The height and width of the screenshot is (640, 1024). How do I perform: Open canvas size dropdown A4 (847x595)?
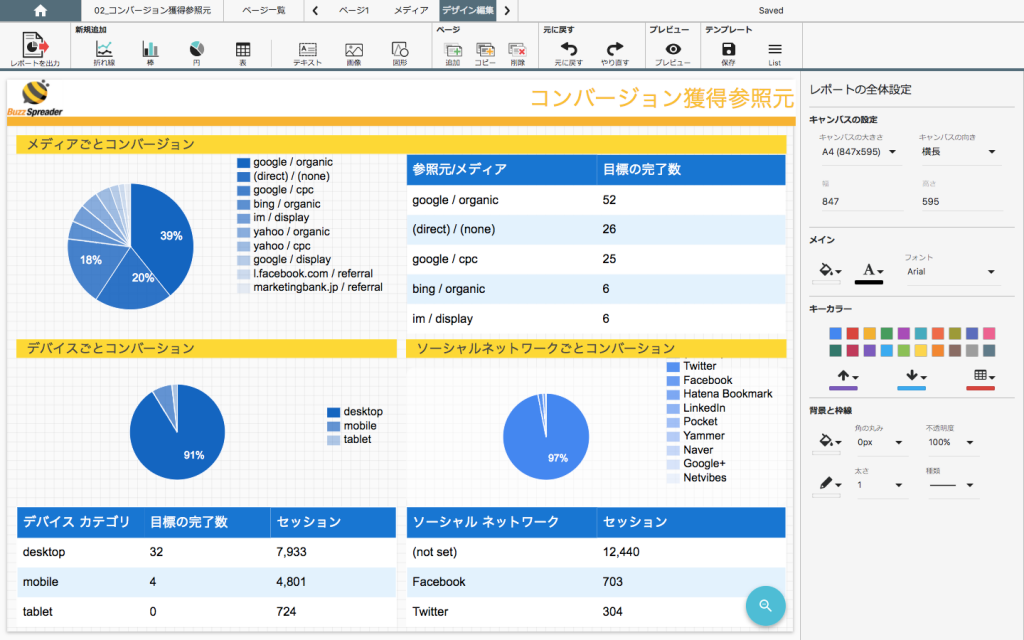coord(859,152)
